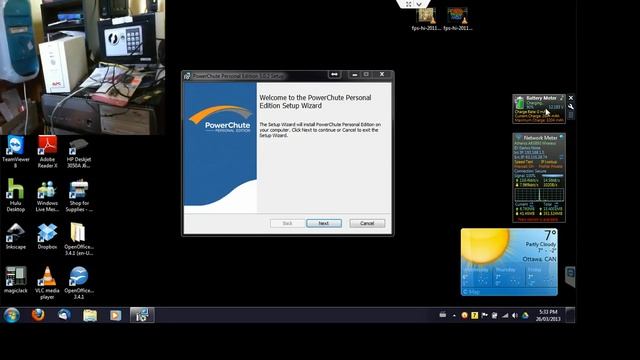Open the network signal tray icon

505,315
